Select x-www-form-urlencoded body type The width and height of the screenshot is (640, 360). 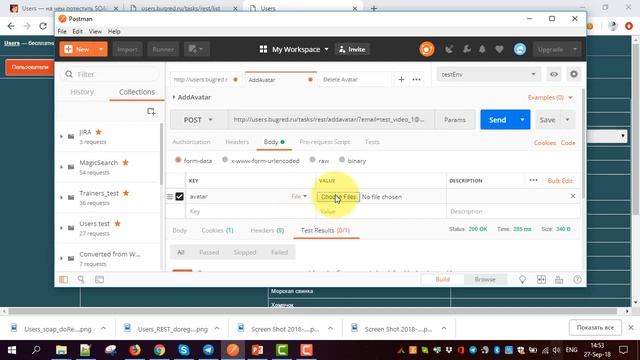(x=225, y=160)
